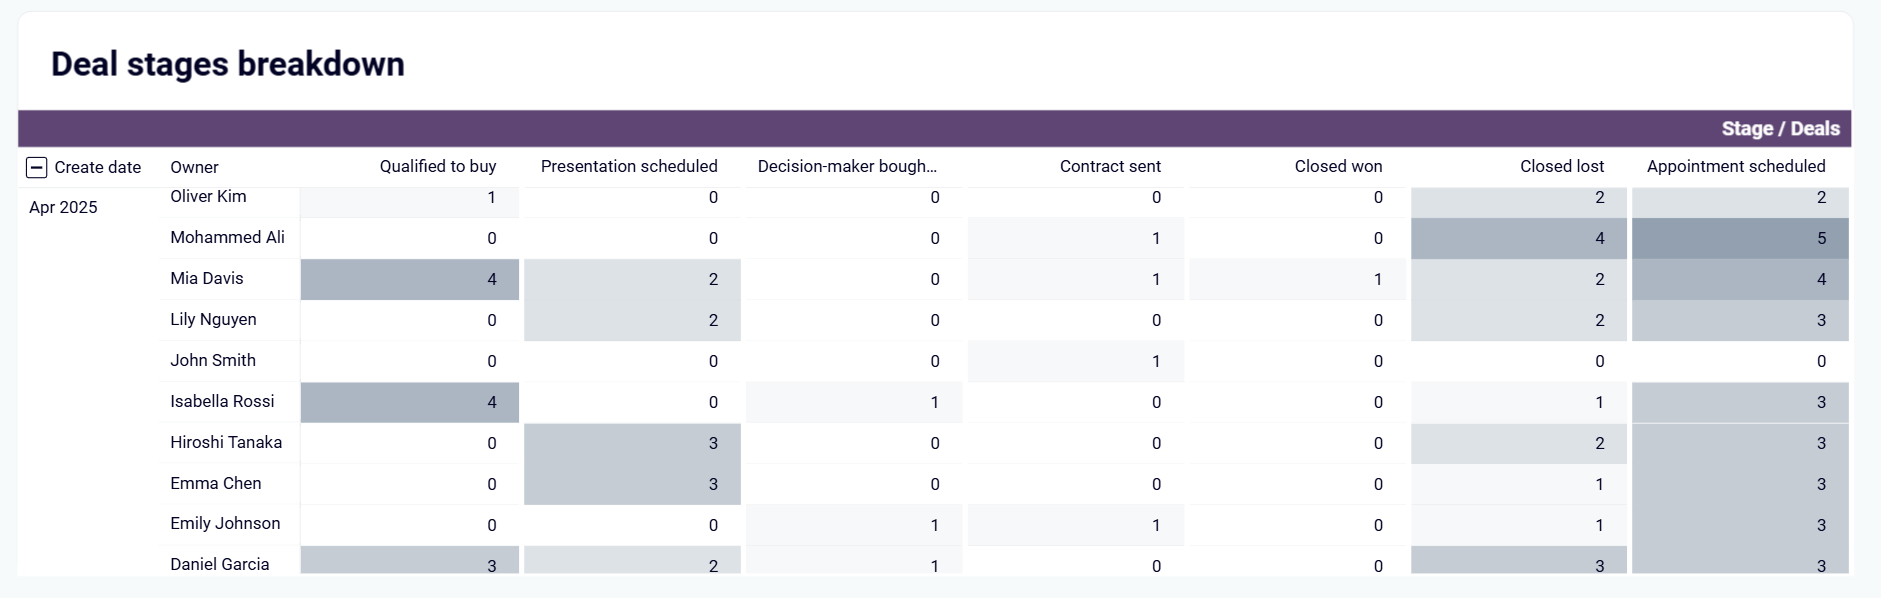1881x598 pixels.
Task: Click Oliver Kim Closed lost value 2
Action: coord(1519,202)
